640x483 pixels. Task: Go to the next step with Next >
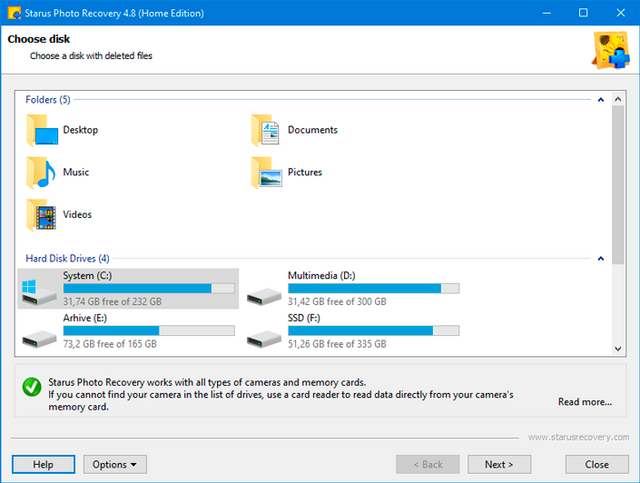tap(499, 465)
